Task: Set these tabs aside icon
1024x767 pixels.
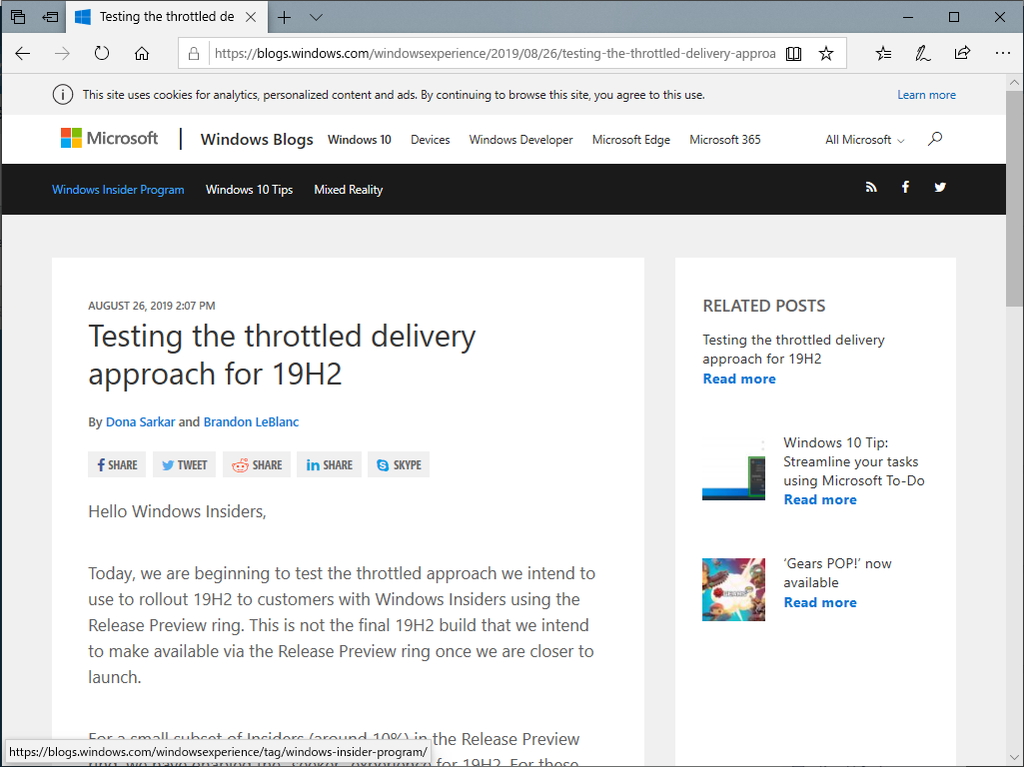Action: [50, 17]
